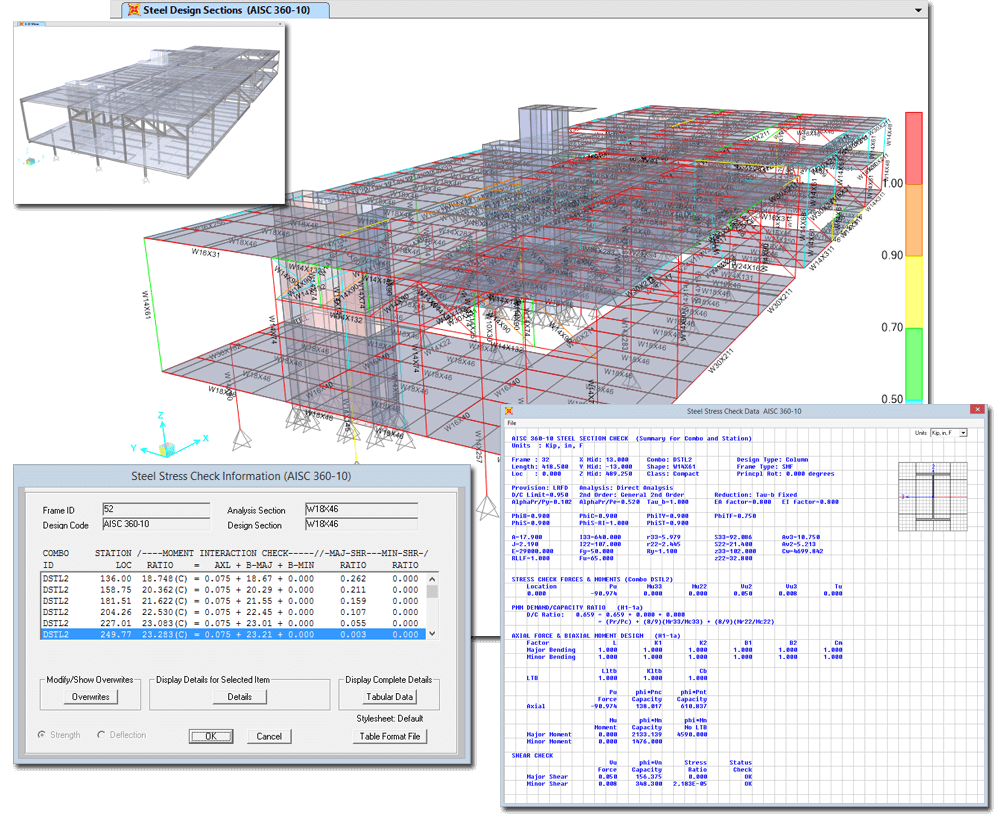Expand the tab list arrow at top right
The height and width of the screenshot is (815, 1000).
pos(918,10)
